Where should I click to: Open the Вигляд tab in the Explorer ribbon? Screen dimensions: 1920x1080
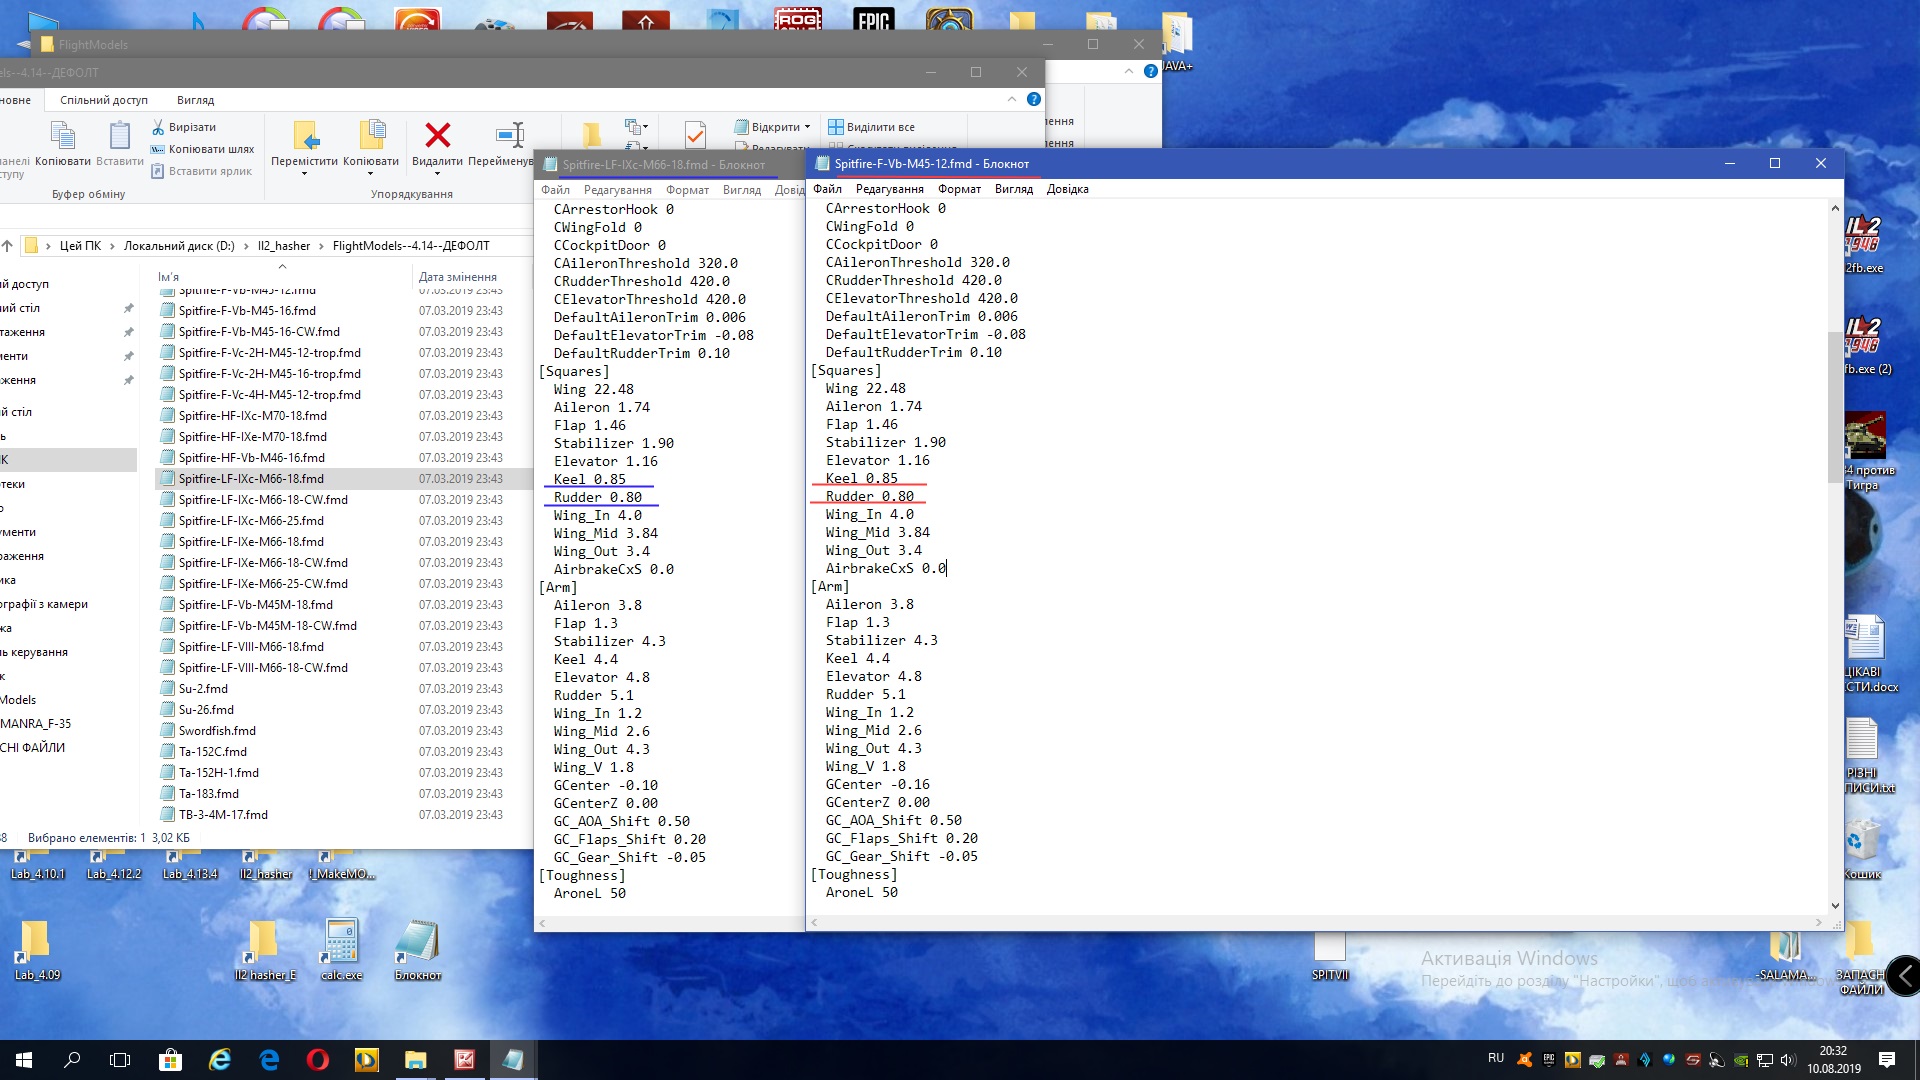coord(195,100)
